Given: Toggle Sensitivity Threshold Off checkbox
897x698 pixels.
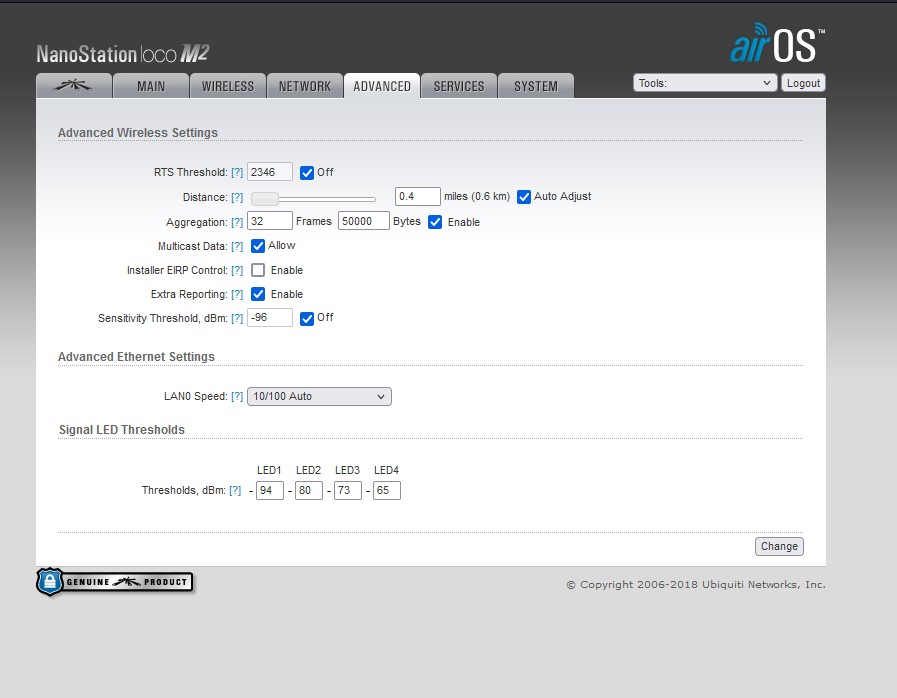Looking at the screenshot, I should coord(307,319).
